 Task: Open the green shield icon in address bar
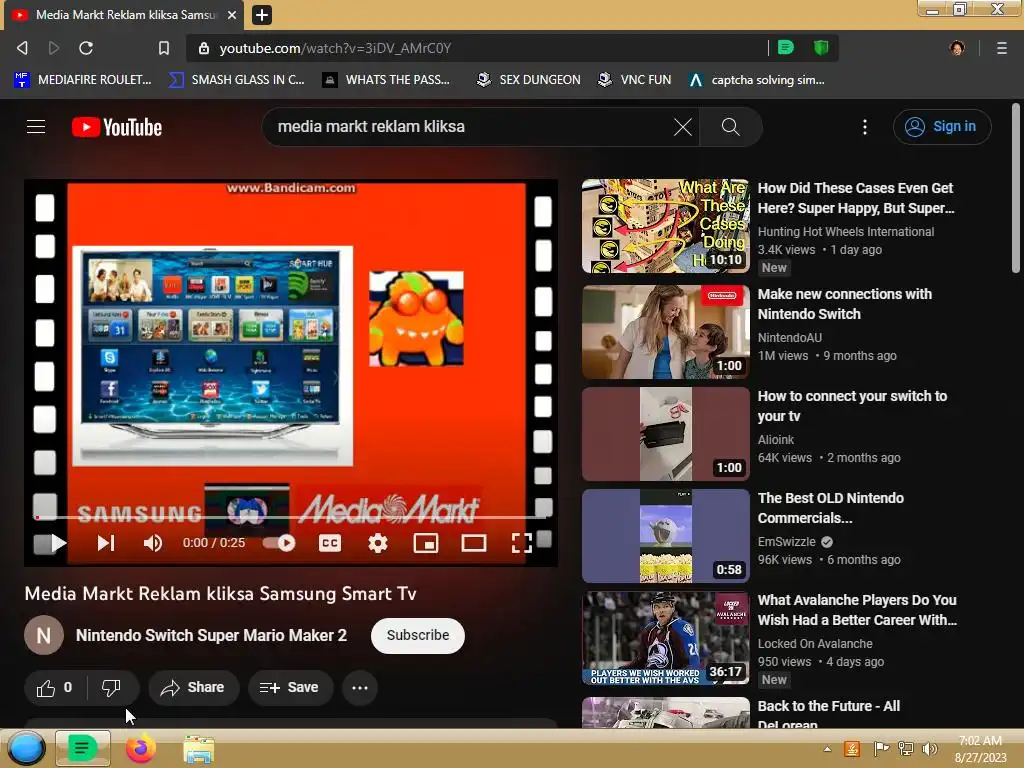pyautogui.click(x=821, y=48)
